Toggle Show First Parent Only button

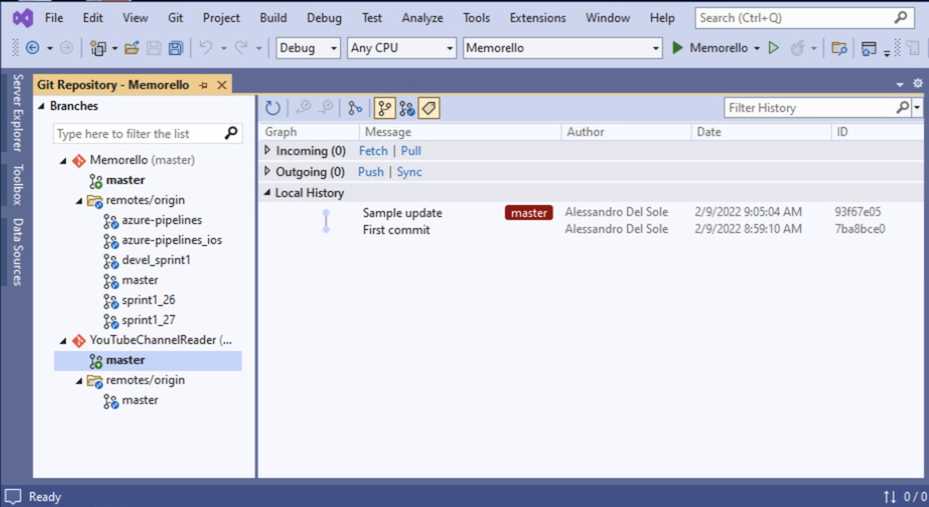[384, 108]
